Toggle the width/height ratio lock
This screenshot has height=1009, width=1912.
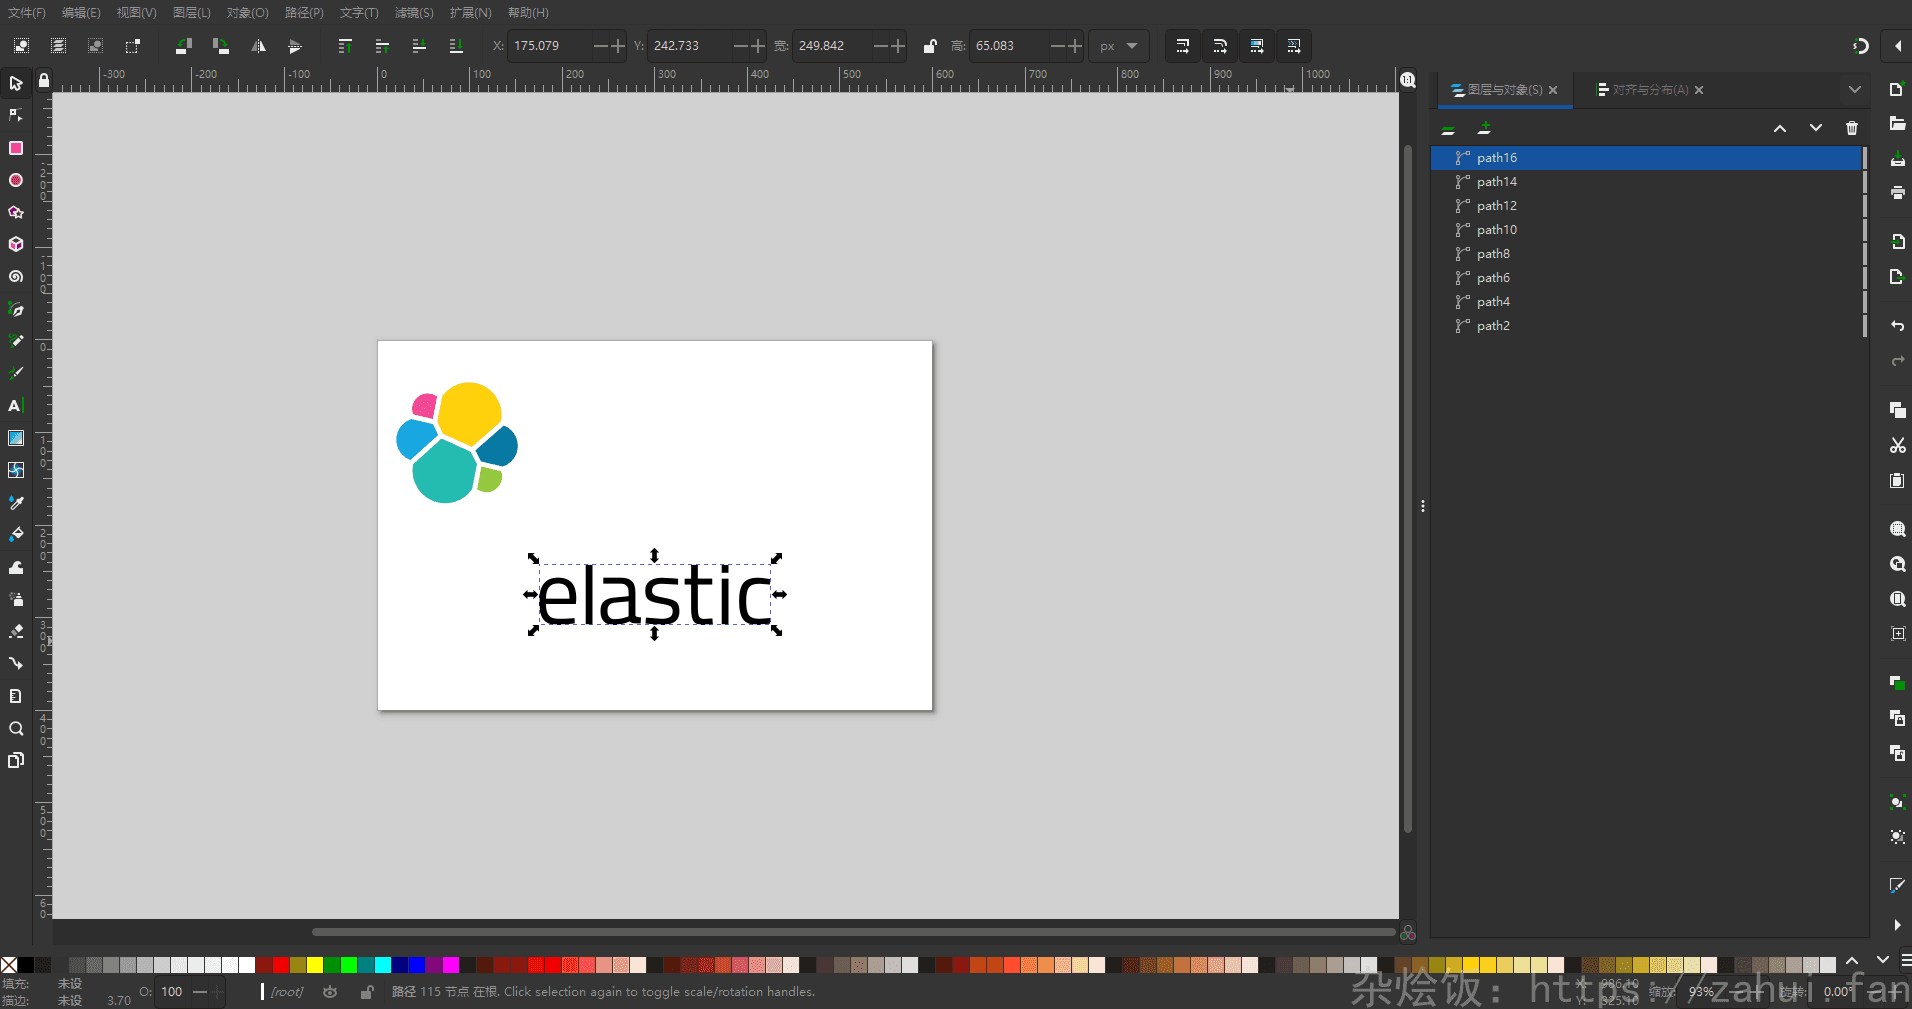point(930,46)
